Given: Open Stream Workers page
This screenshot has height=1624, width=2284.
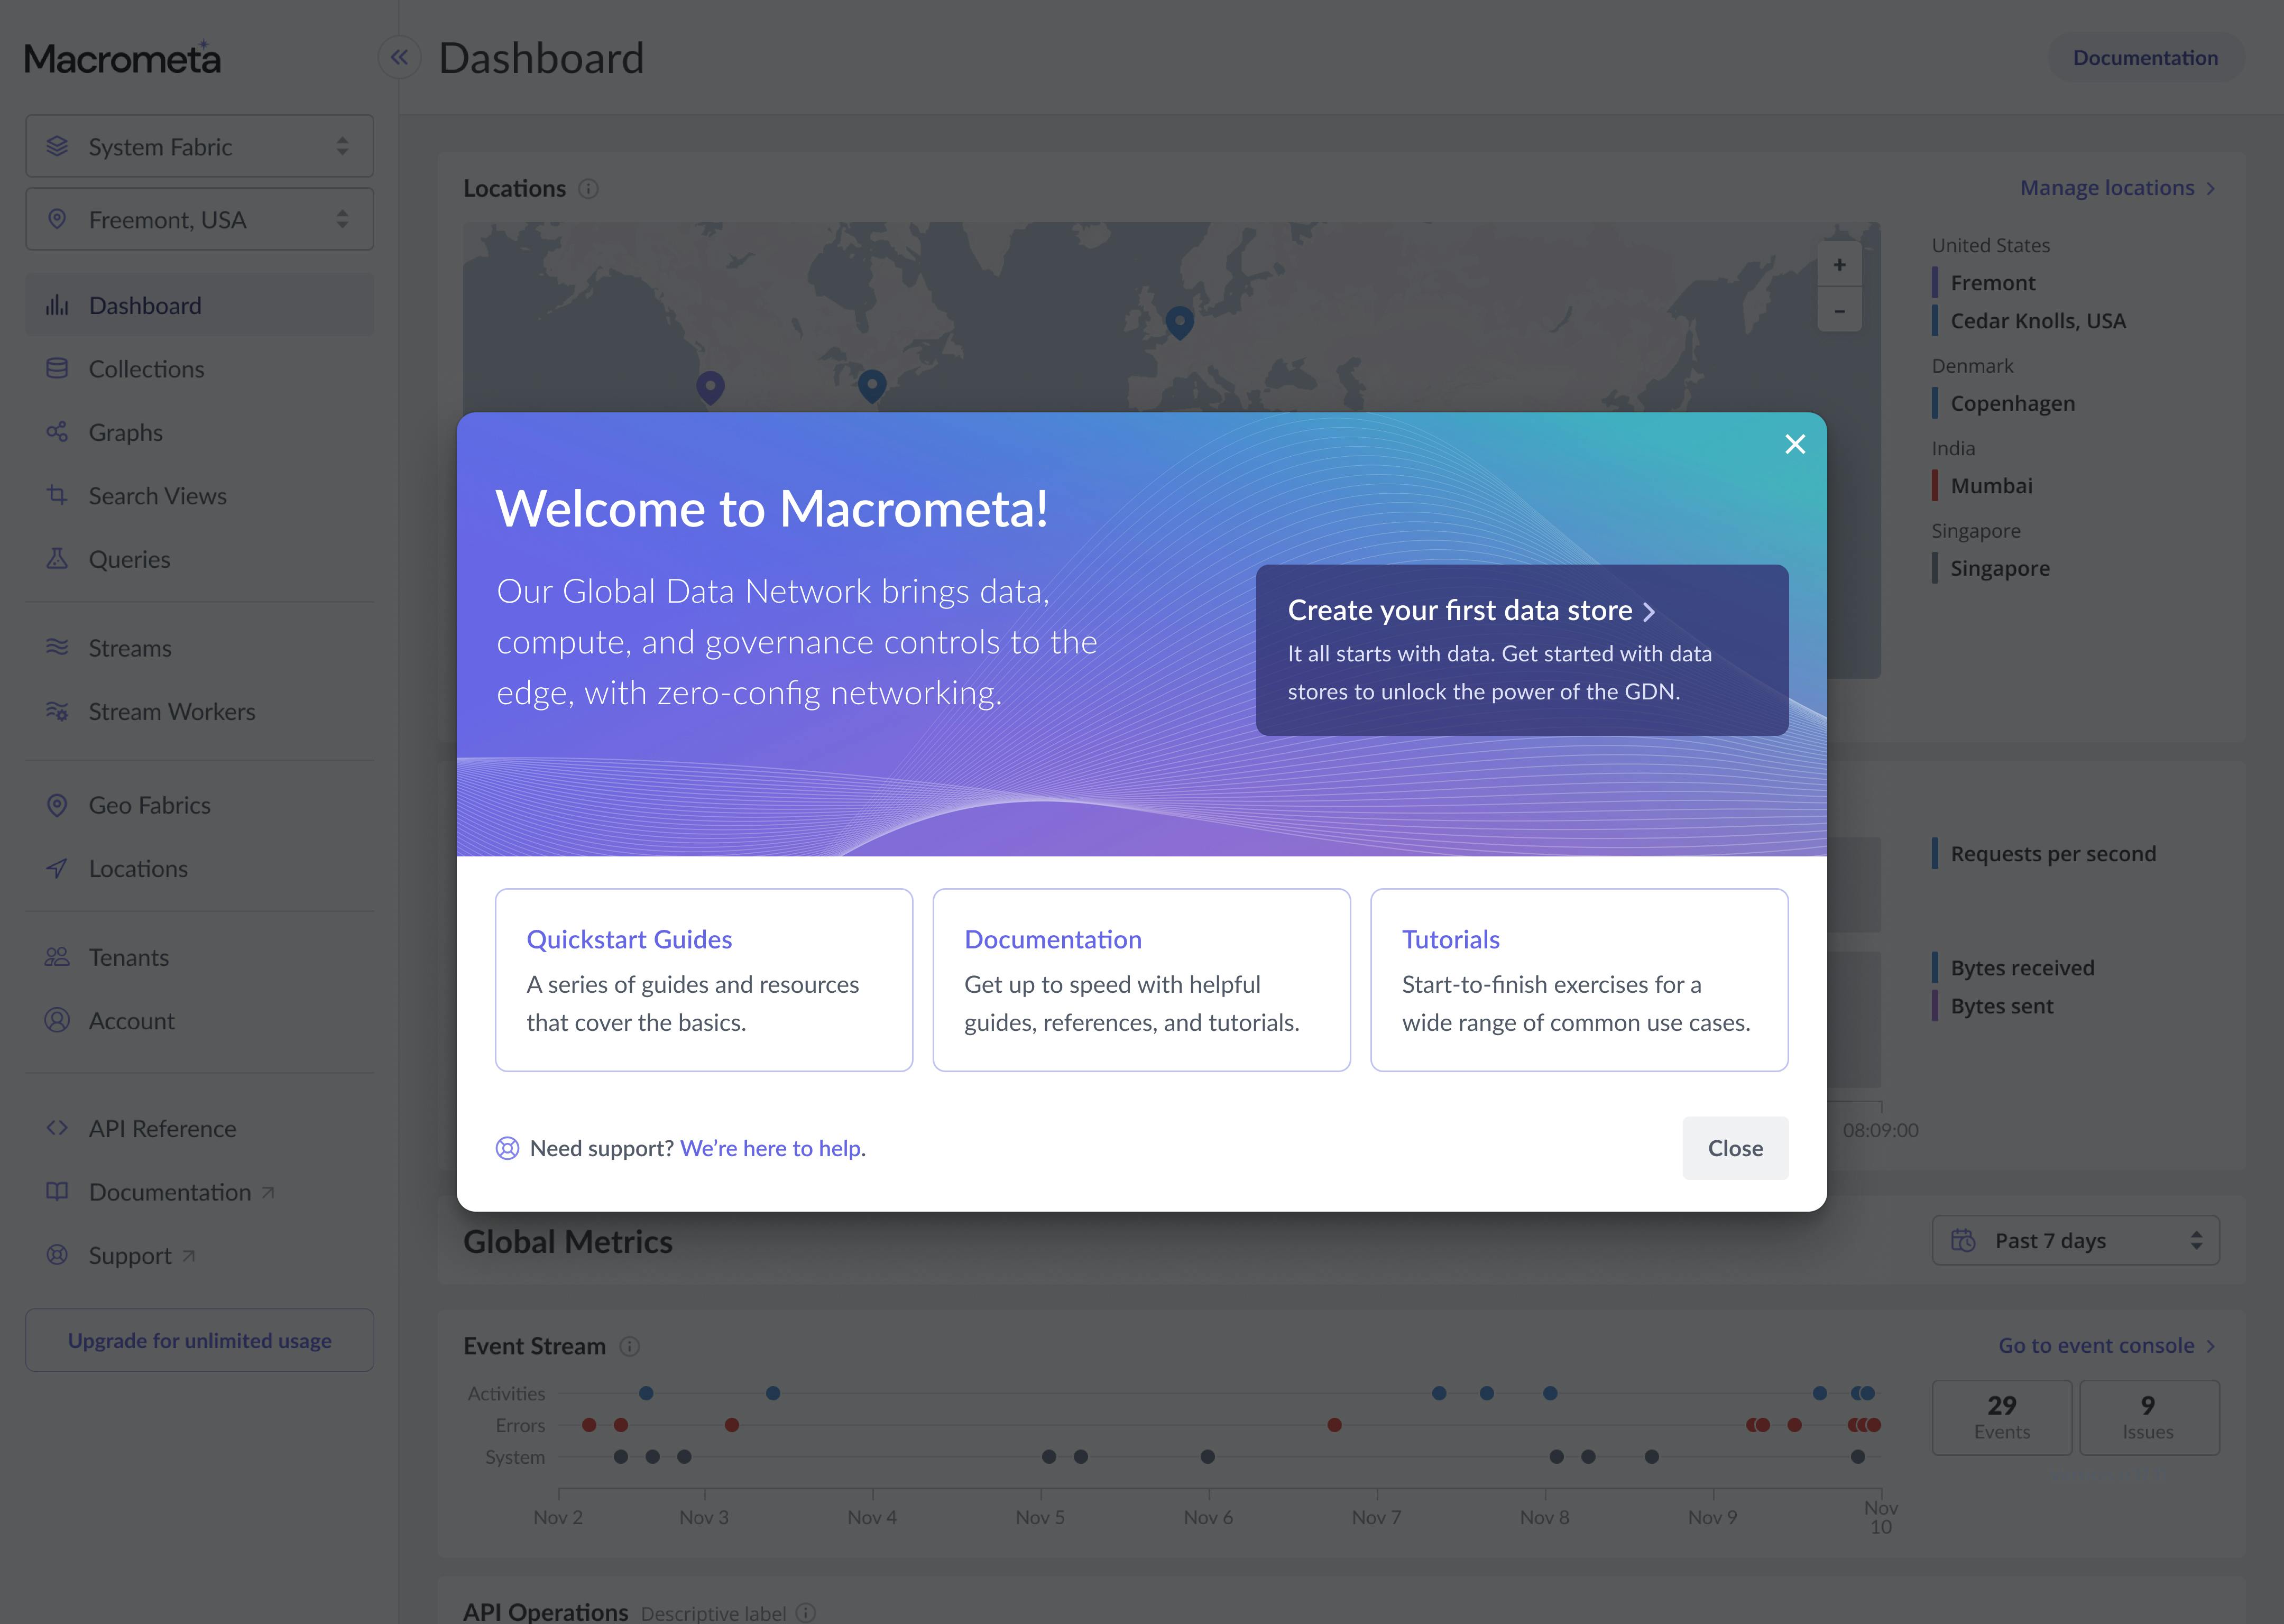Looking at the screenshot, I should (x=200, y=711).
